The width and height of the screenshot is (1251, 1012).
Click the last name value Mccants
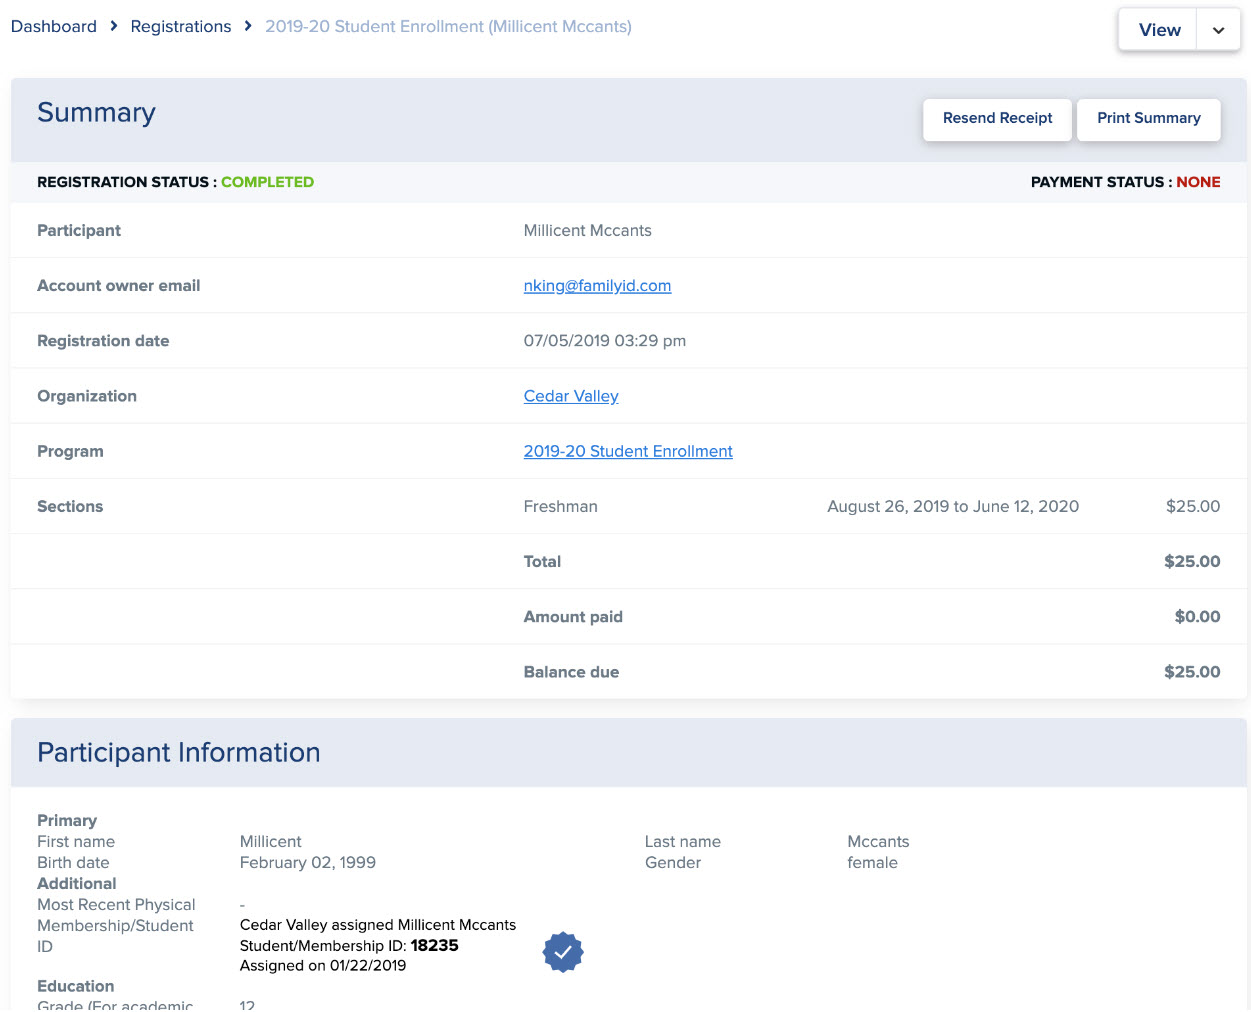tap(878, 842)
